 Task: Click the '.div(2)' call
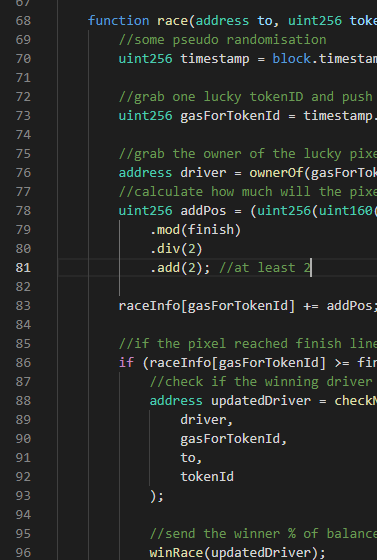(x=176, y=249)
